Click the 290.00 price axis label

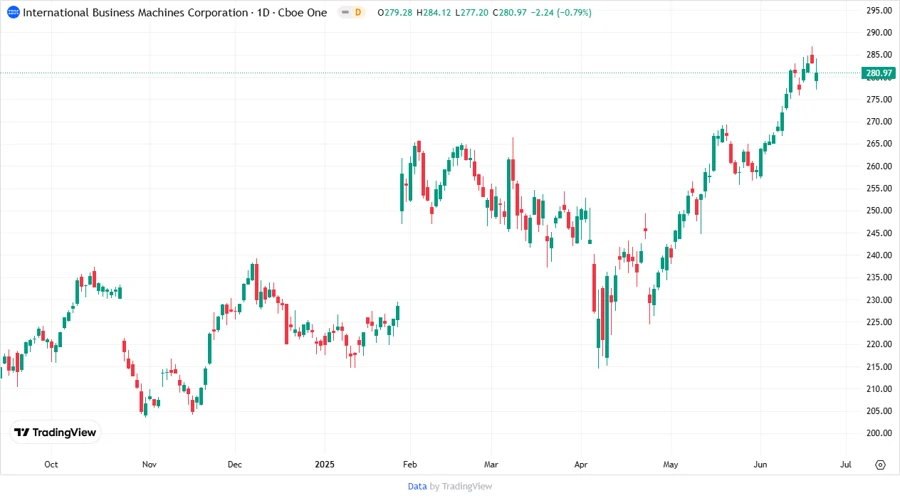coord(879,33)
